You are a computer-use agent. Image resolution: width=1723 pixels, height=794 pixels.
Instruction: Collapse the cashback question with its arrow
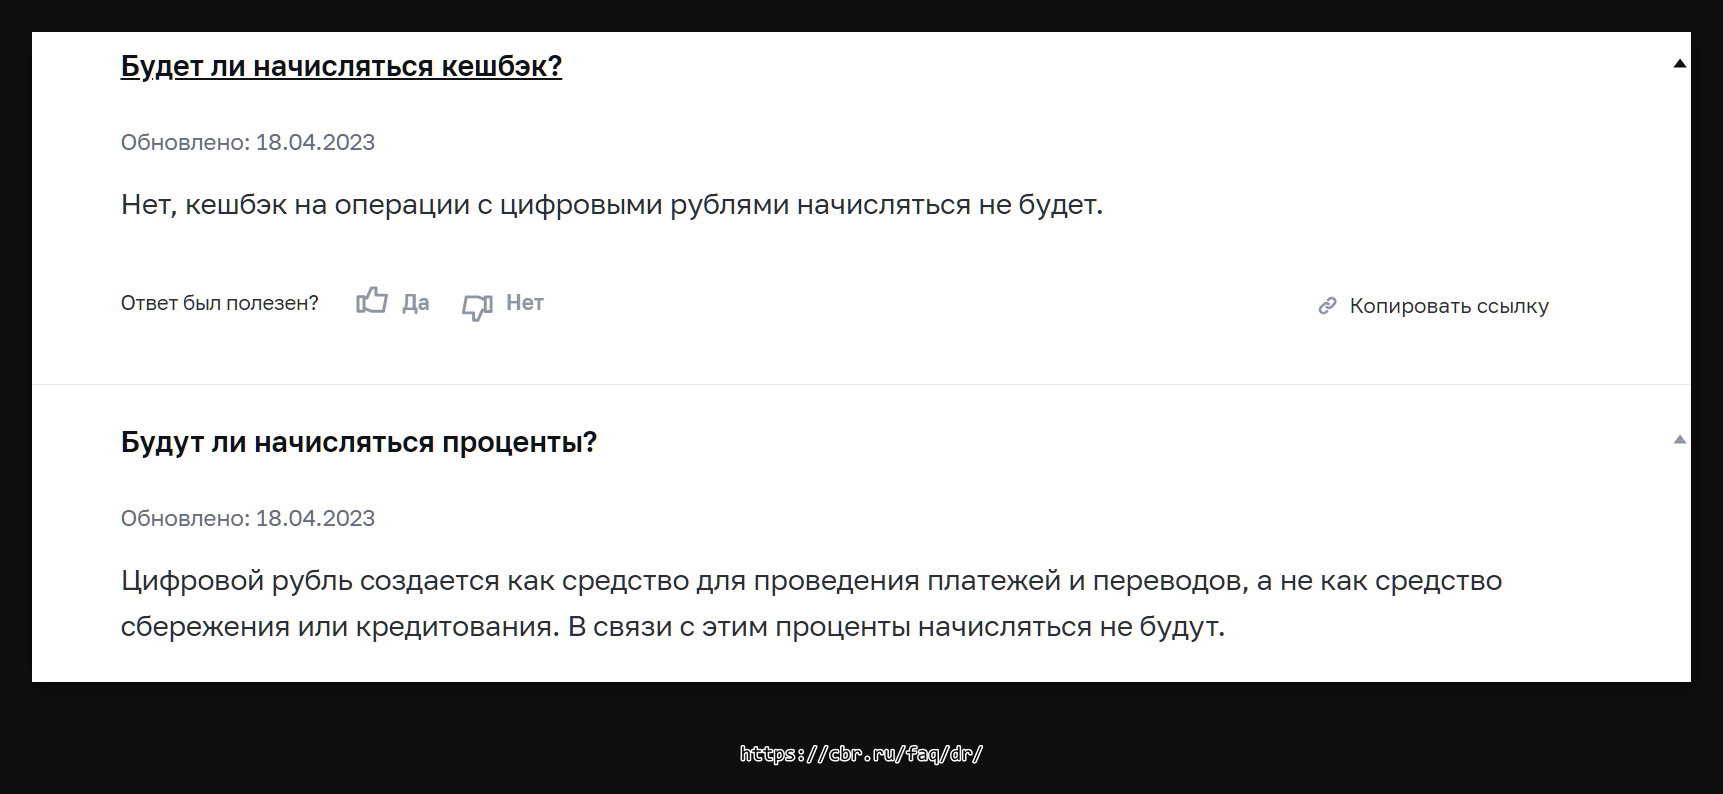coord(1679,64)
